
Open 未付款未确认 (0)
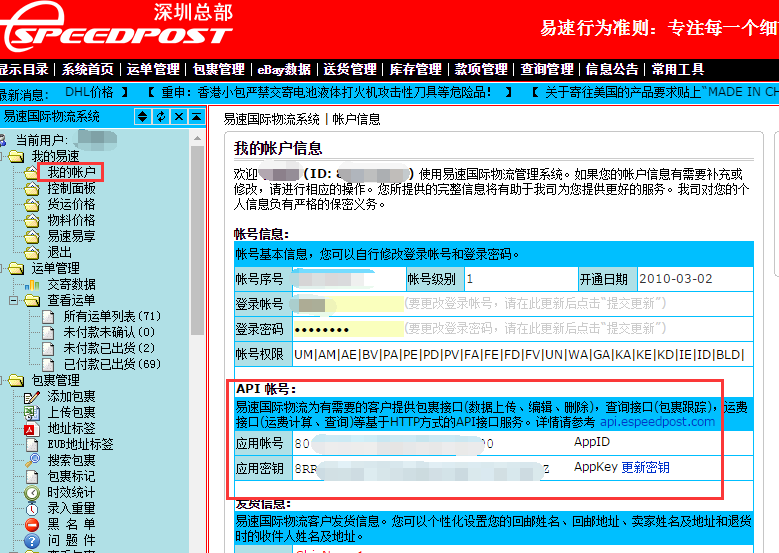pos(109,332)
